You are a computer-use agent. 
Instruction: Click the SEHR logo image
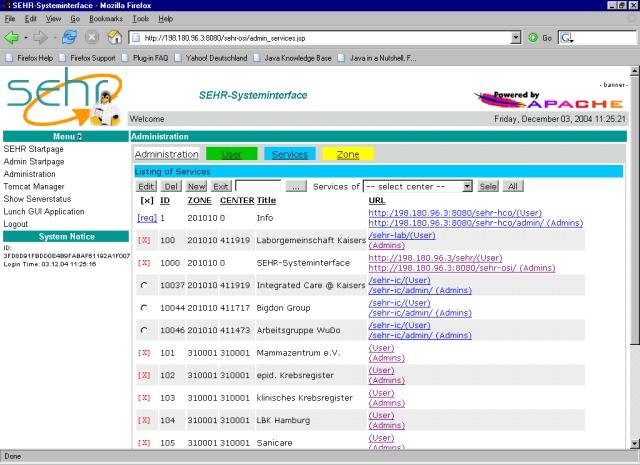tap(64, 97)
